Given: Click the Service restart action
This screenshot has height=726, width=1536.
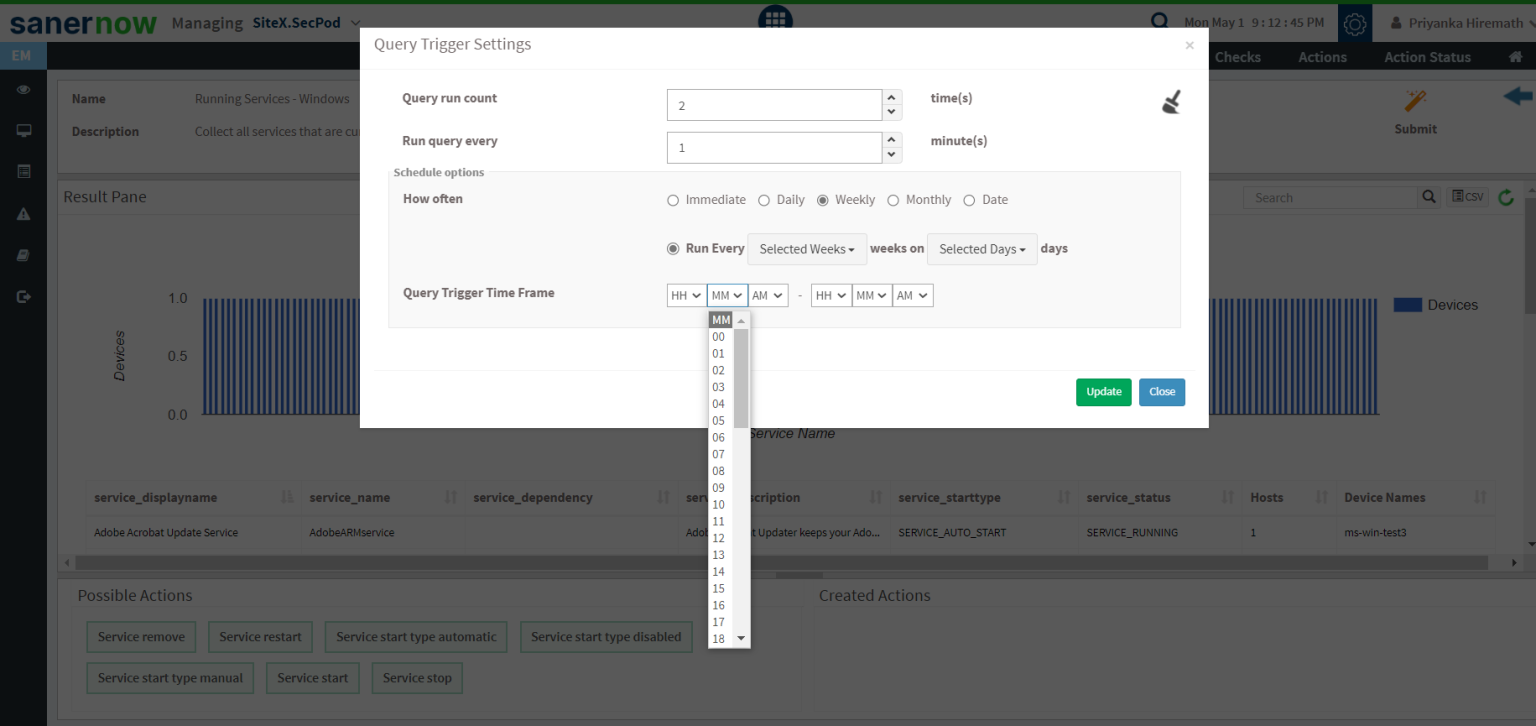Looking at the screenshot, I should pos(260,637).
